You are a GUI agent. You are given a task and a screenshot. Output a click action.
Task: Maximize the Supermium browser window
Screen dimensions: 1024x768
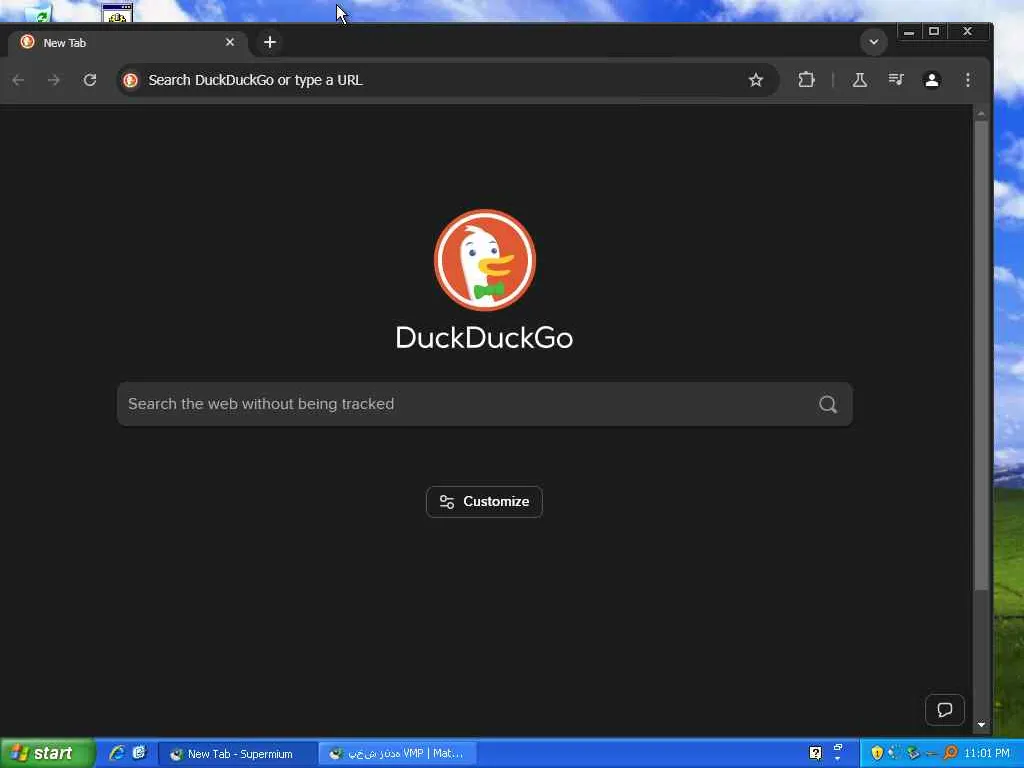pyautogui.click(x=934, y=31)
